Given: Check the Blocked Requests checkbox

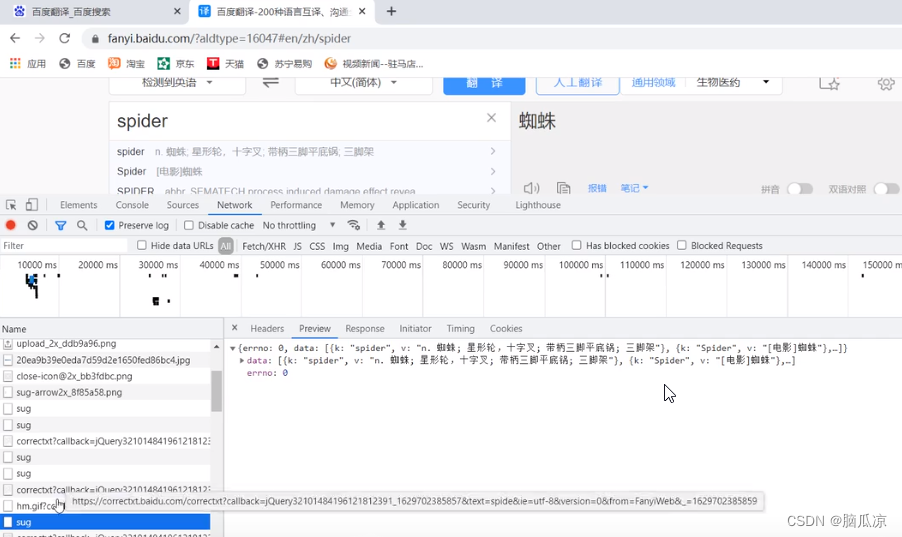Looking at the screenshot, I should 682,245.
